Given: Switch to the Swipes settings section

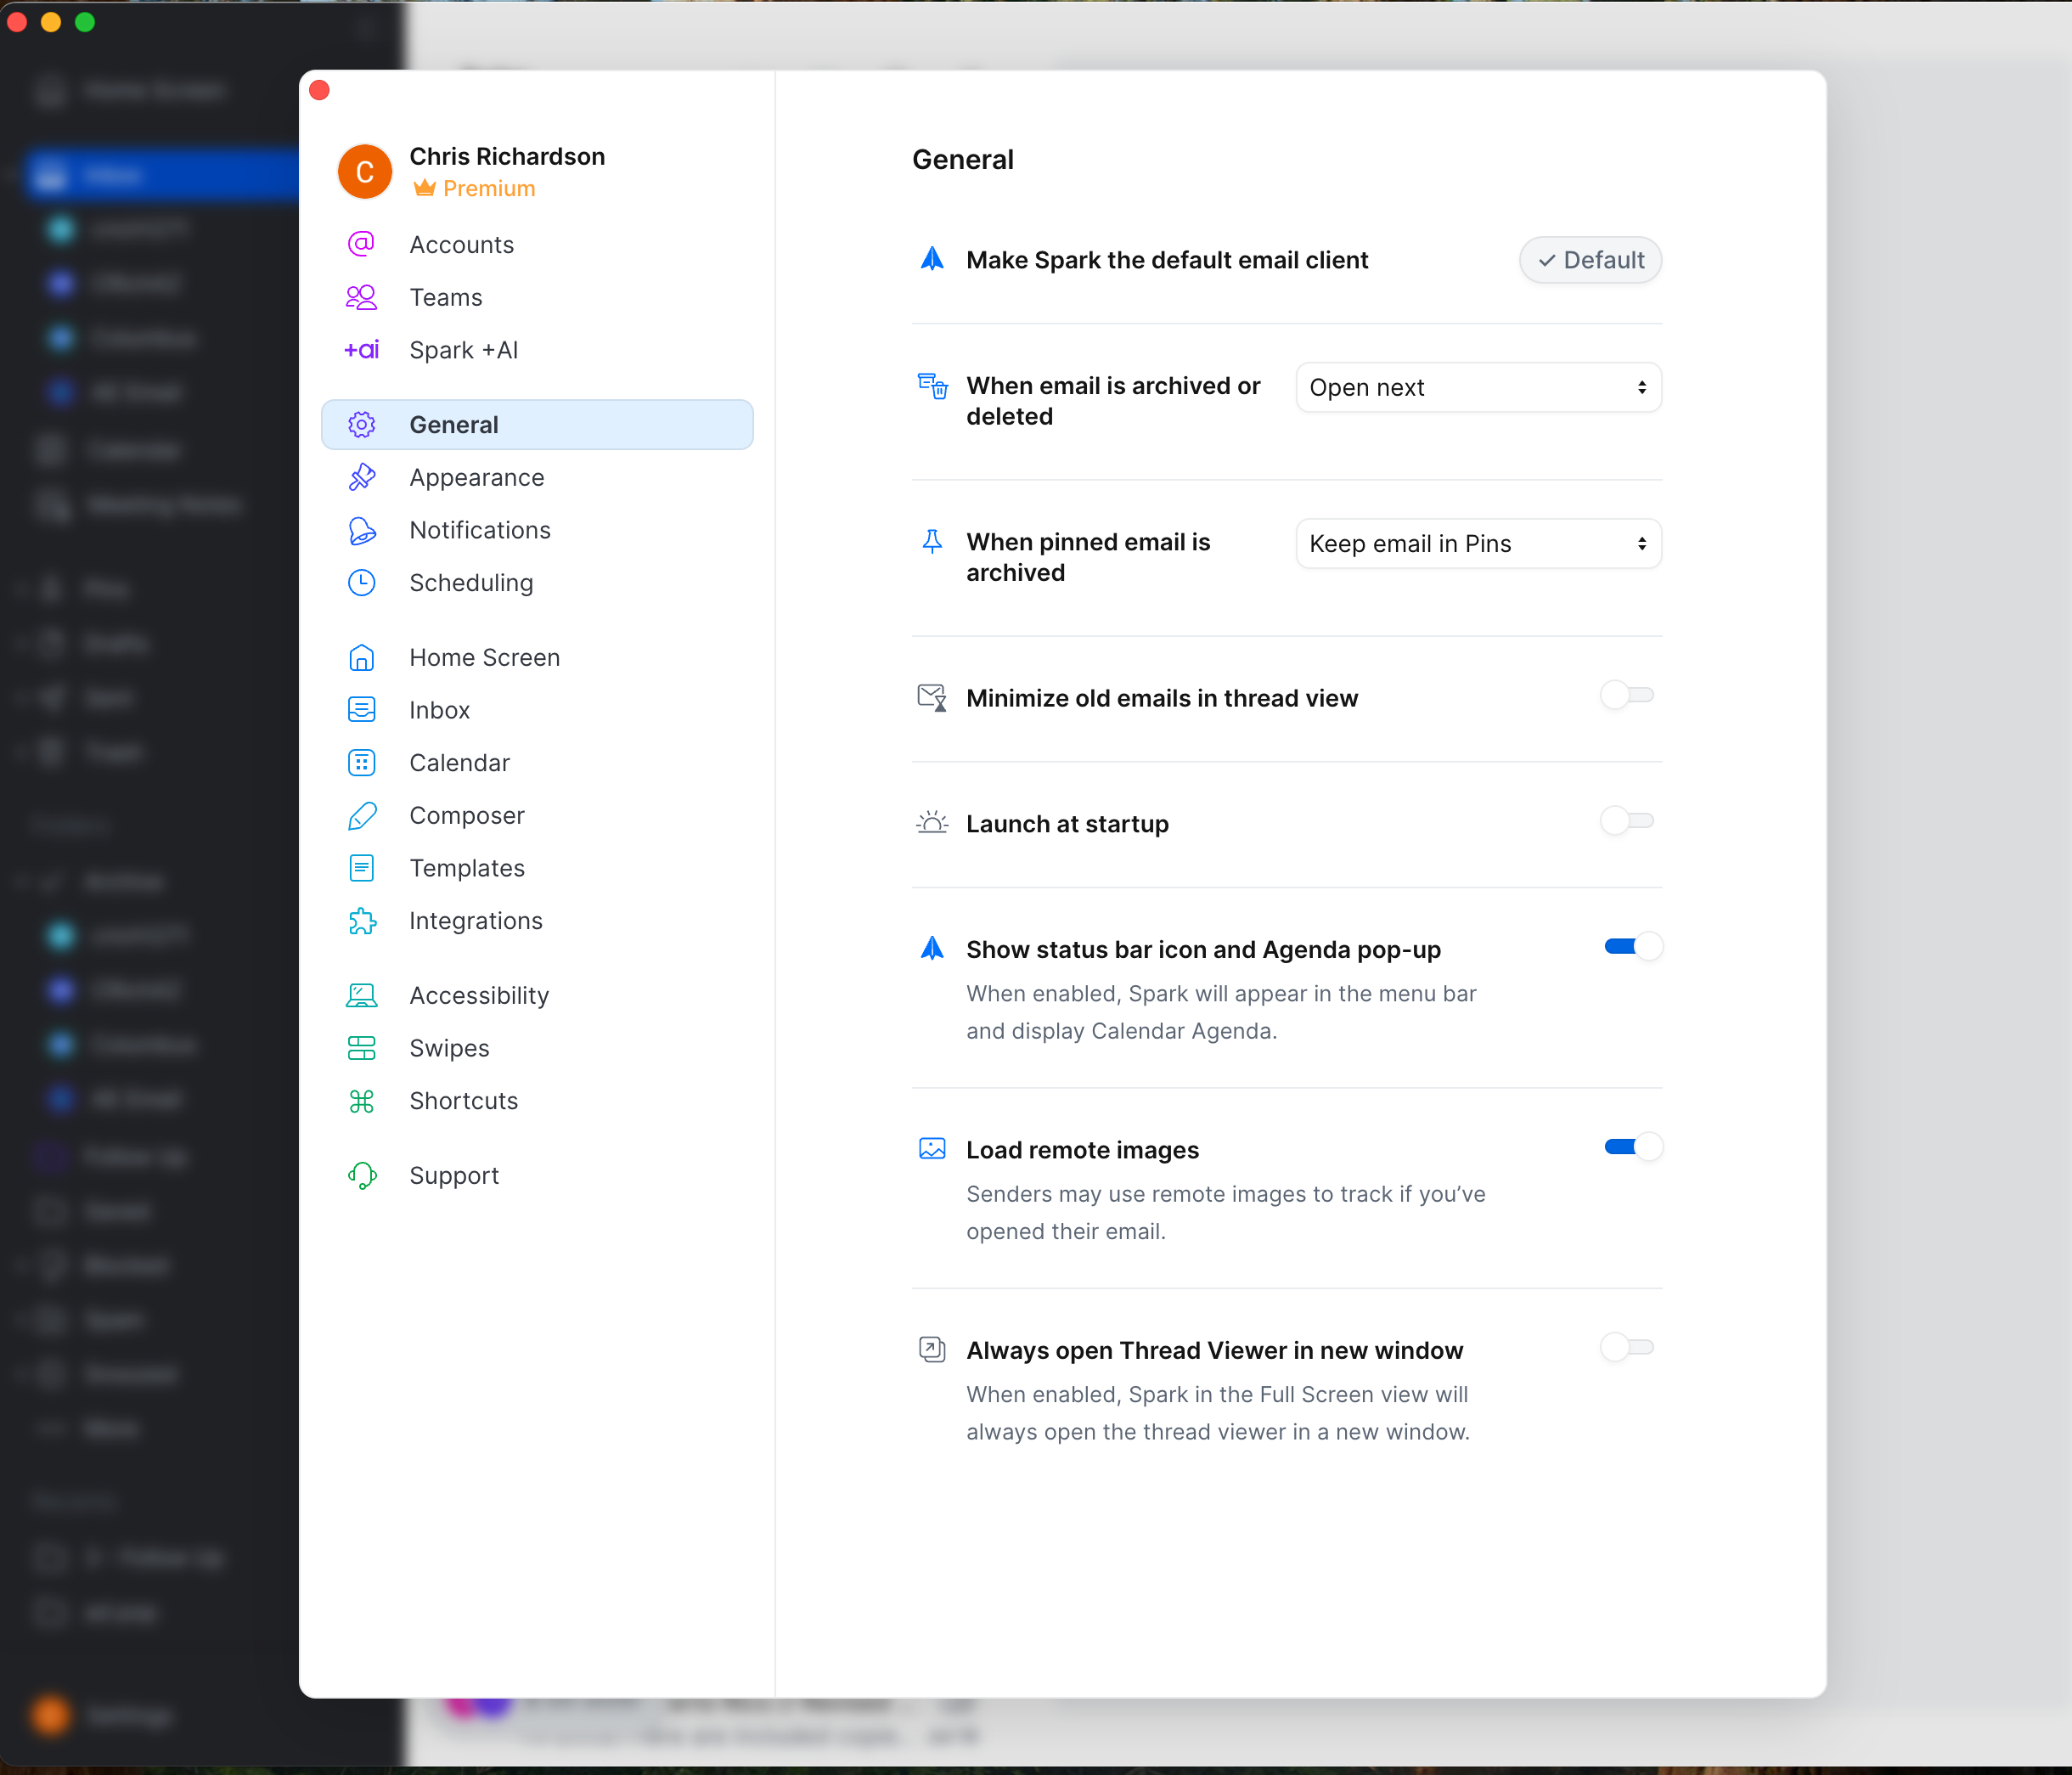Looking at the screenshot, I should 449,1048.
